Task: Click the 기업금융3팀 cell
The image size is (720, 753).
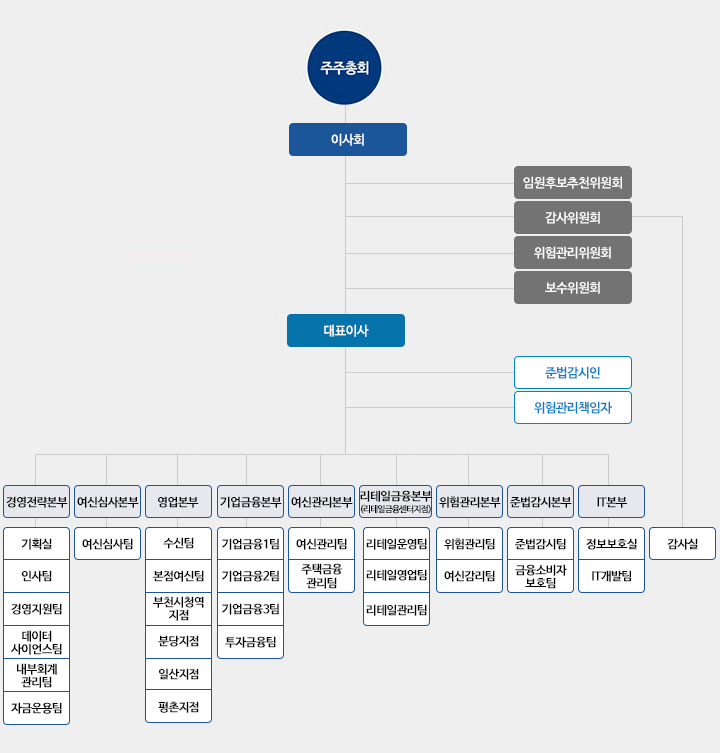Action: click(250, 609)
